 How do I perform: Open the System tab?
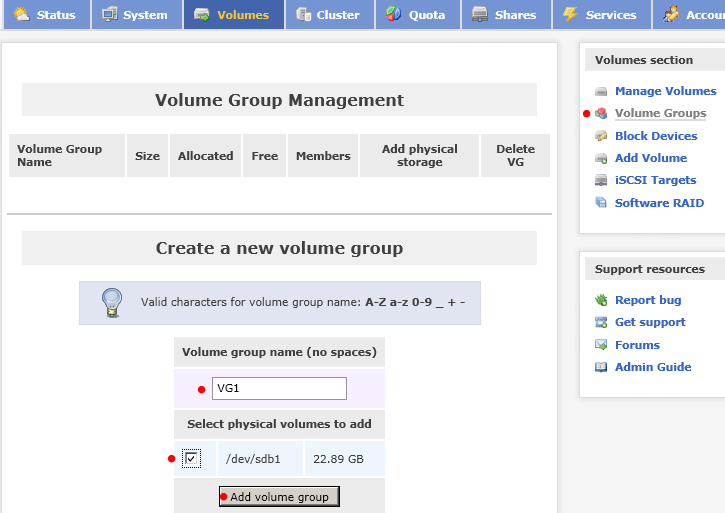137,14
